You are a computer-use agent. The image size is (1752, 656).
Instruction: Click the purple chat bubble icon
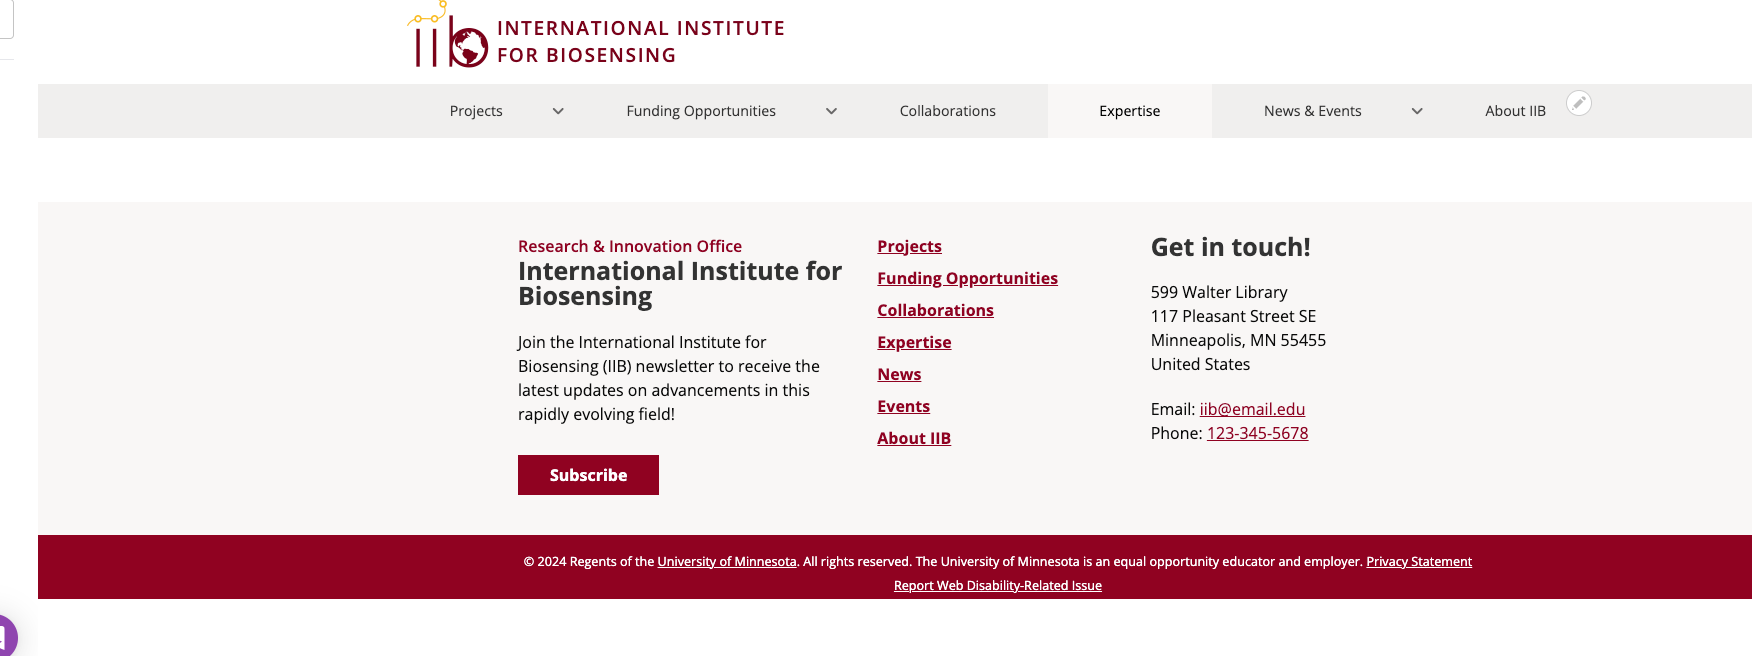(4, 637)
